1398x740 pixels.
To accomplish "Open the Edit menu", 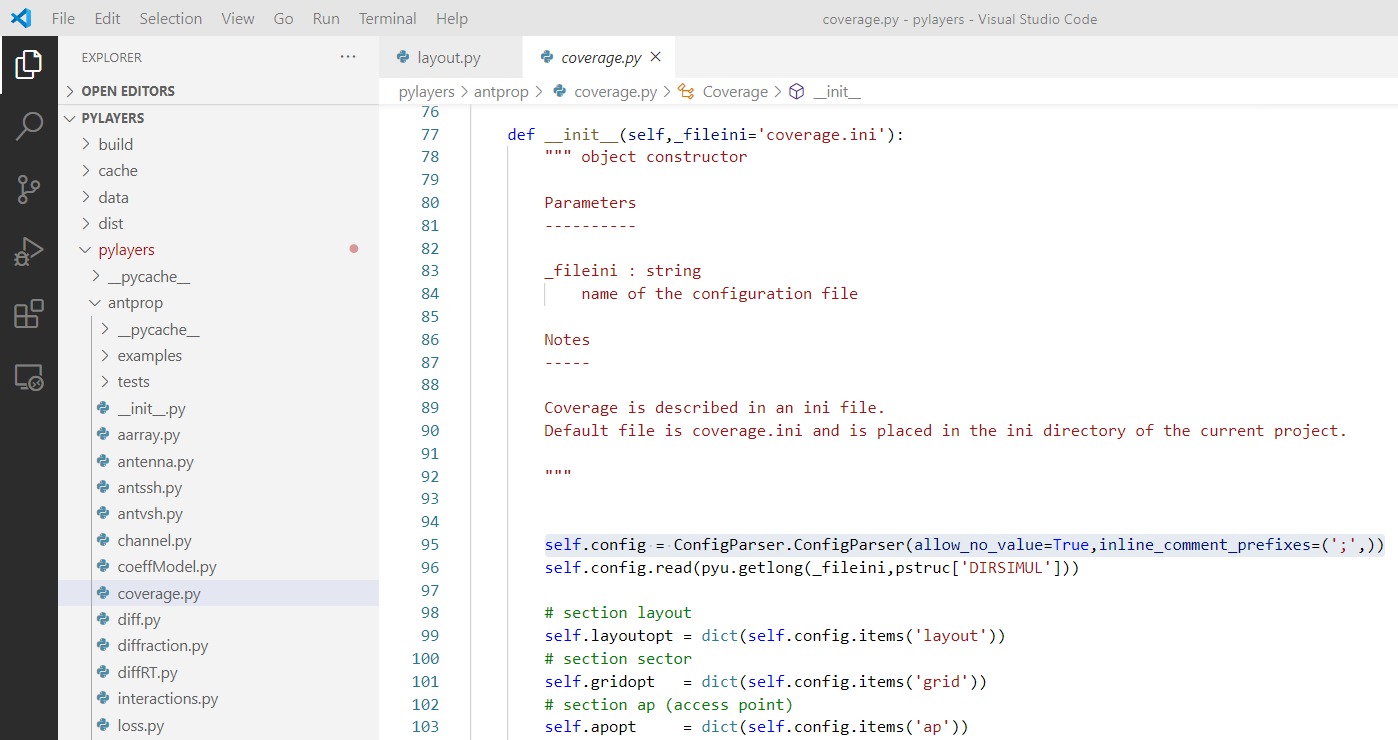I will point(107,18).
